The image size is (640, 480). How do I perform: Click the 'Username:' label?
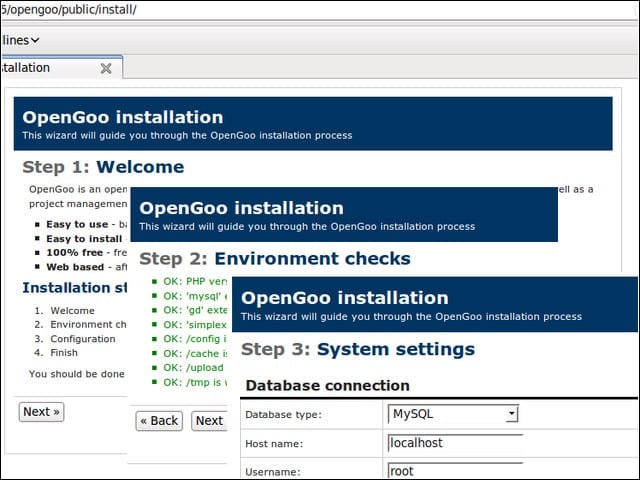click(273, 472)
